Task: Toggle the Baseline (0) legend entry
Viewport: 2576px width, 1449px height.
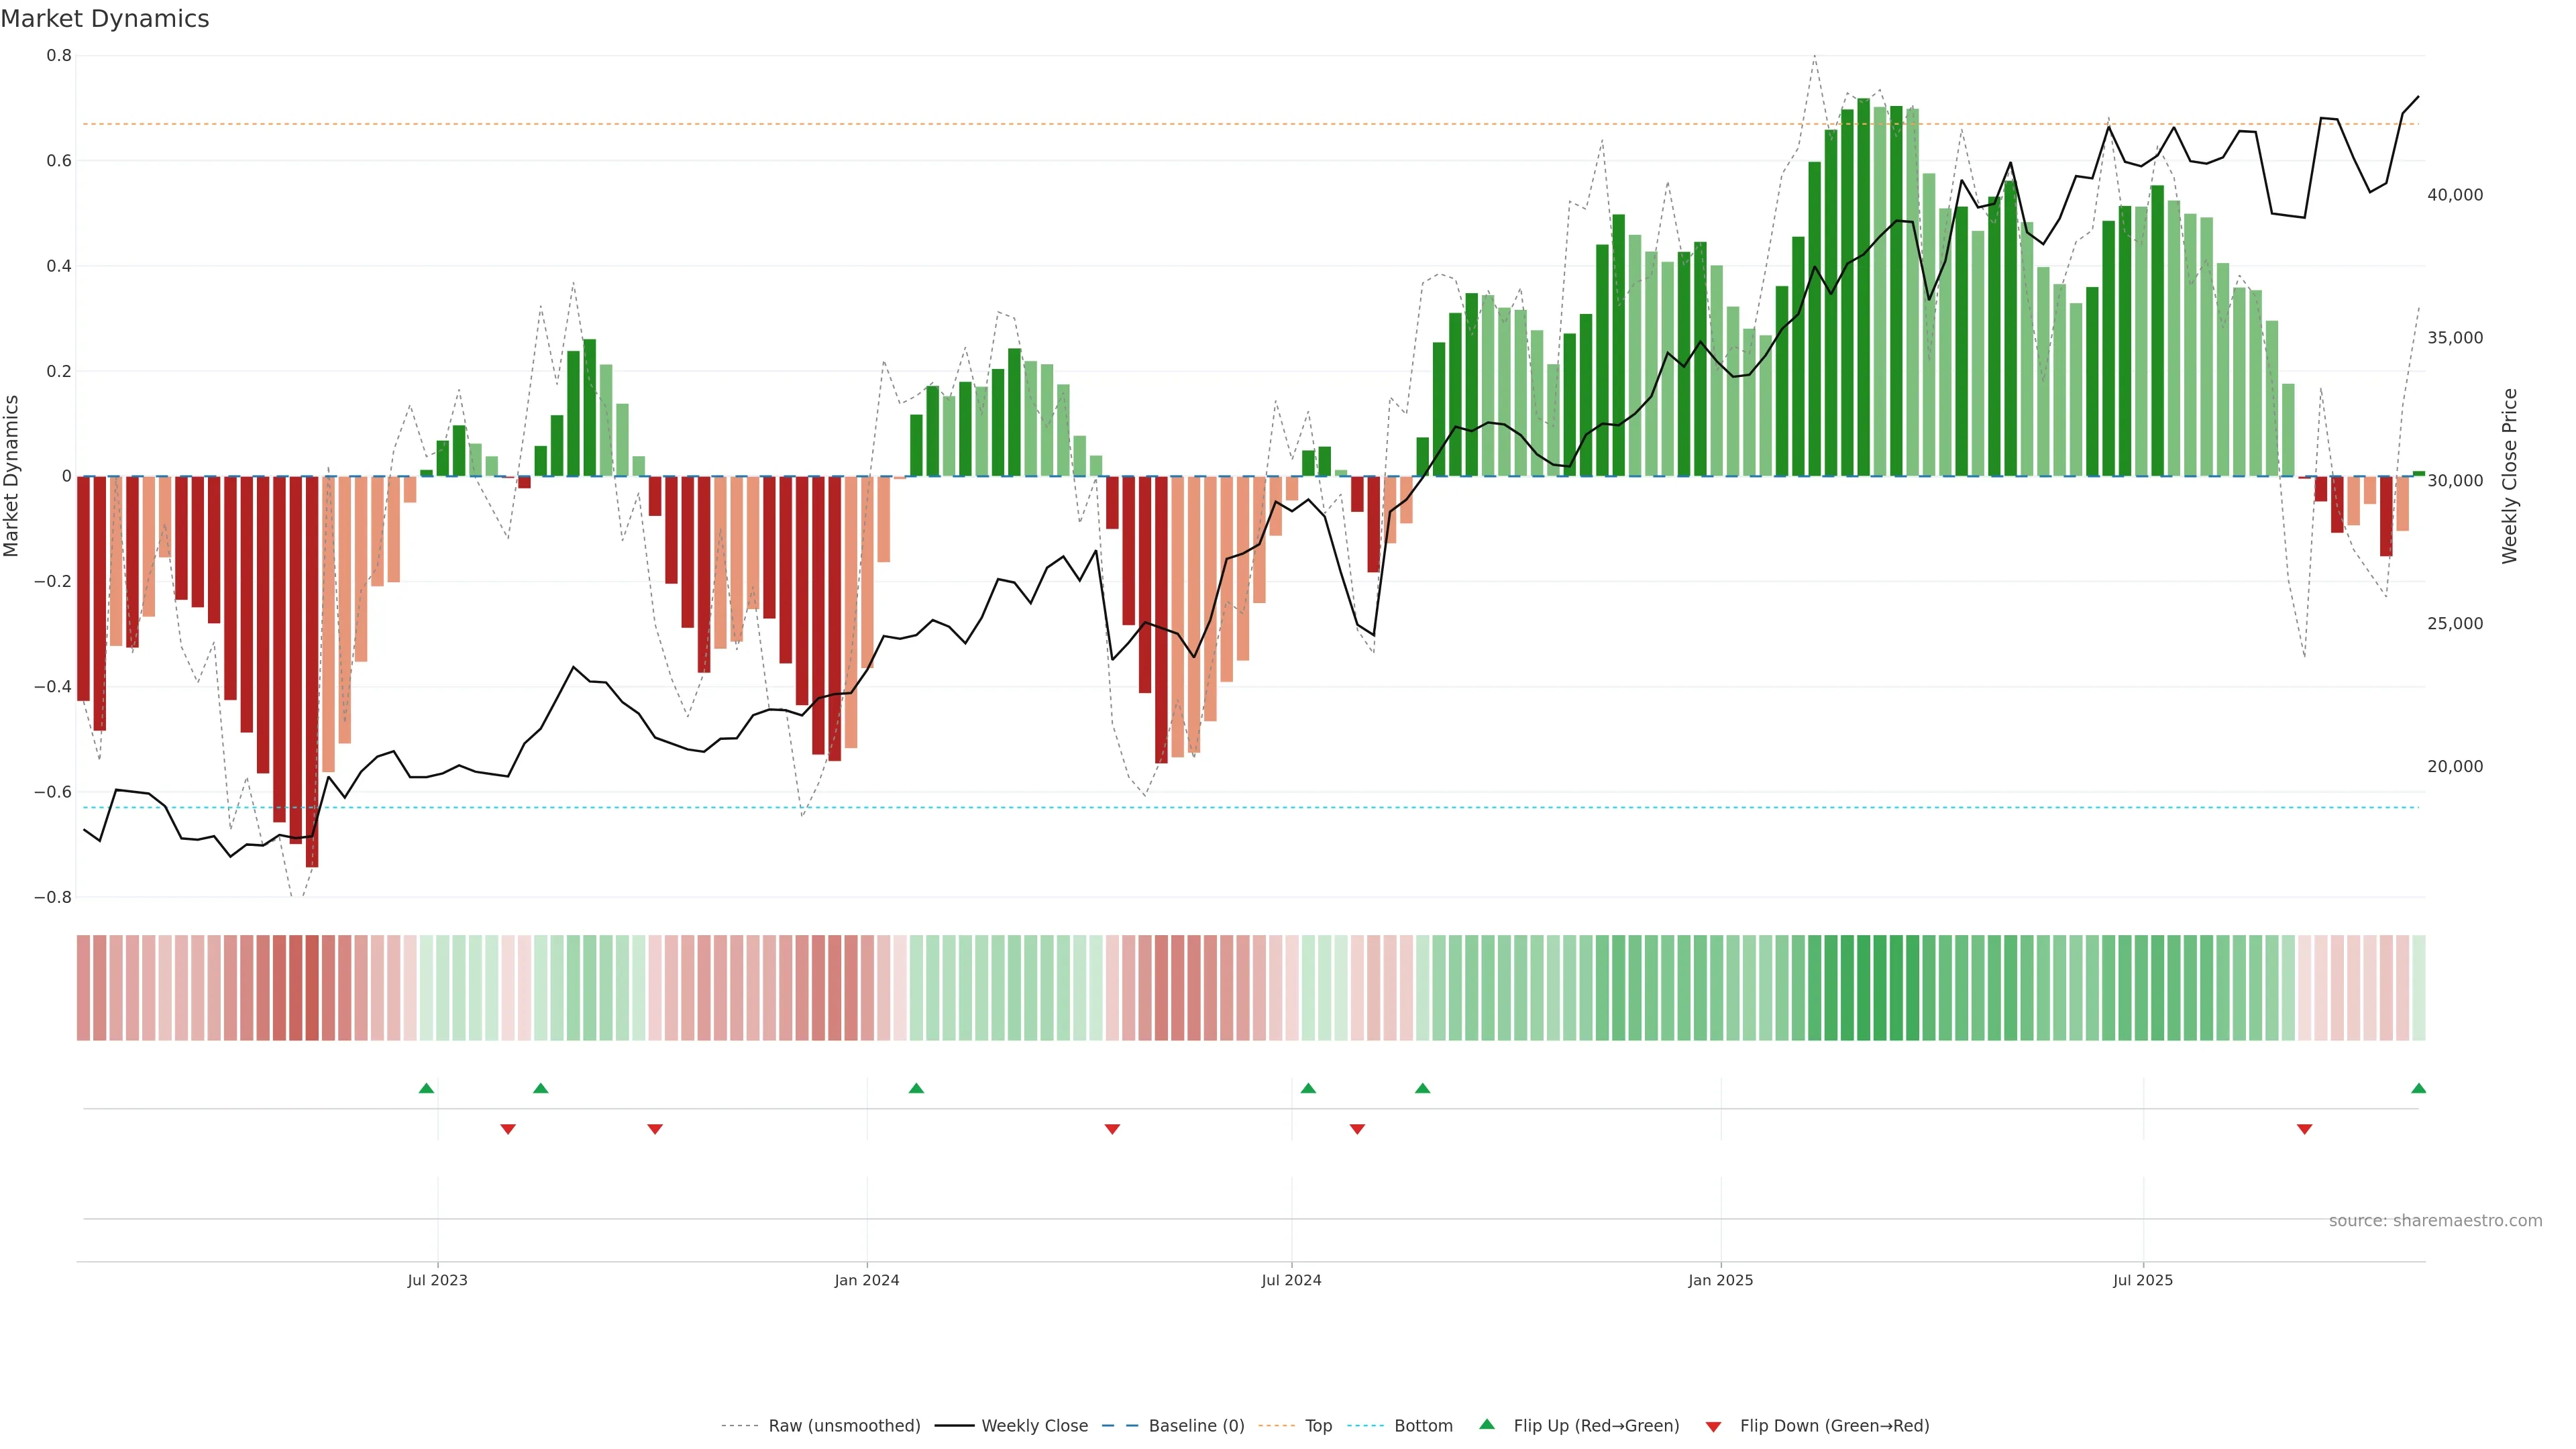Action: coord(1196,1426)
